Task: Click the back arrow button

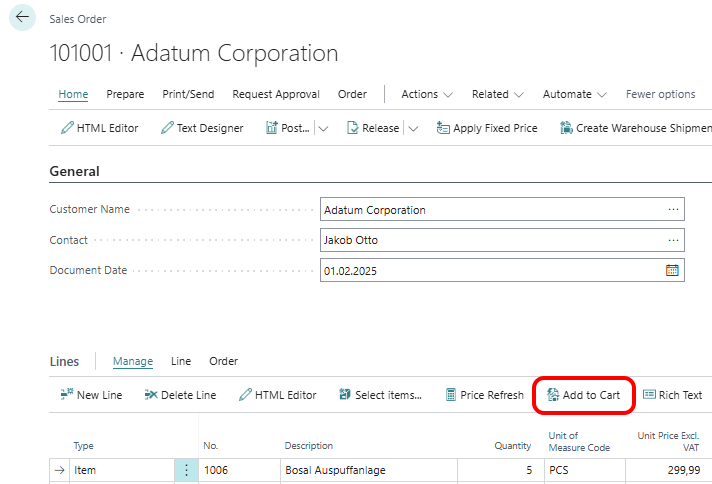Action: coord(22,18)
